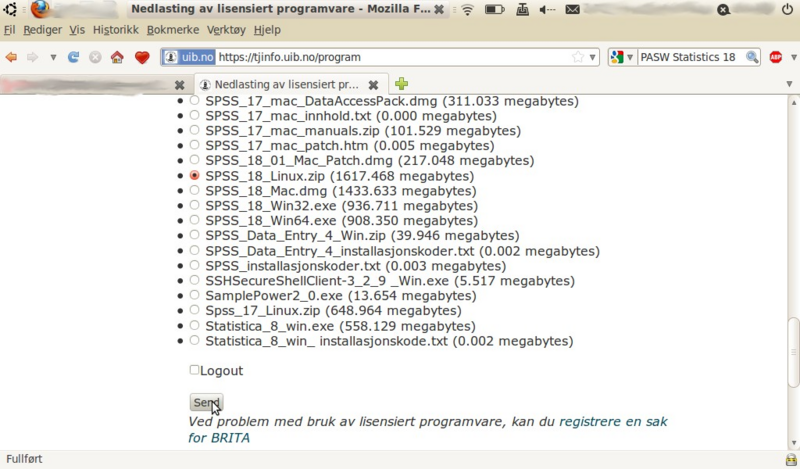Open the Rediger menu

(x=42, y=30)
